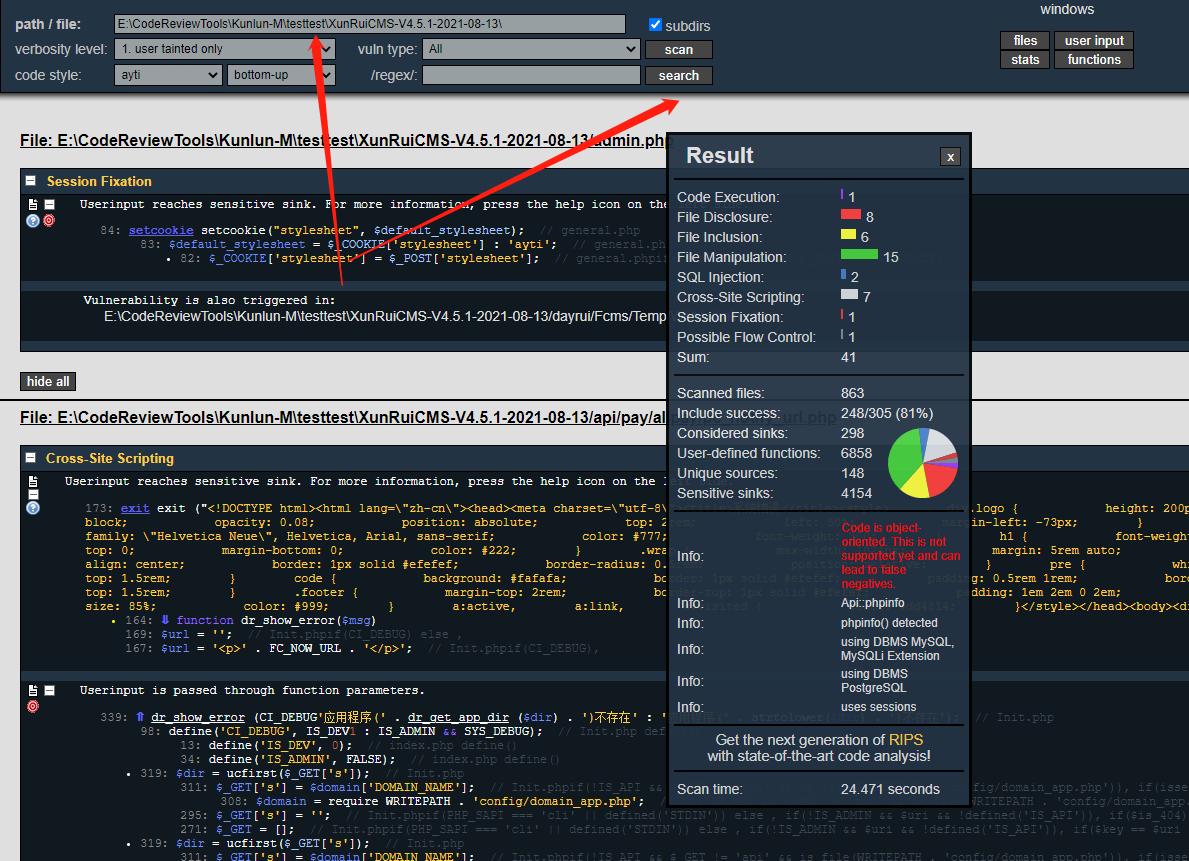Click the Possible Flow Control row label
Viewport: 1189px width, 861px height.
point(746,337)
